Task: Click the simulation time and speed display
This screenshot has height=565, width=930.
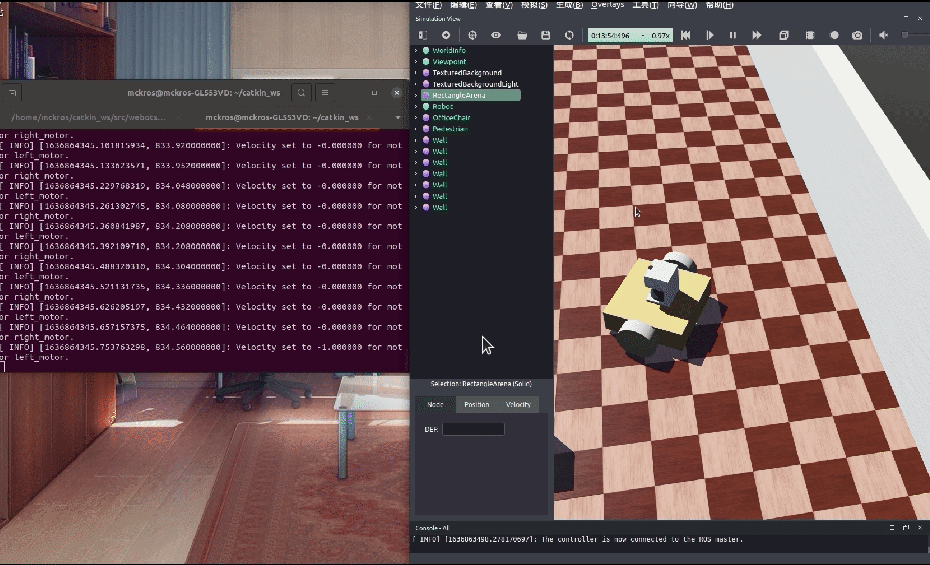Action: click(x=630, y=36)
